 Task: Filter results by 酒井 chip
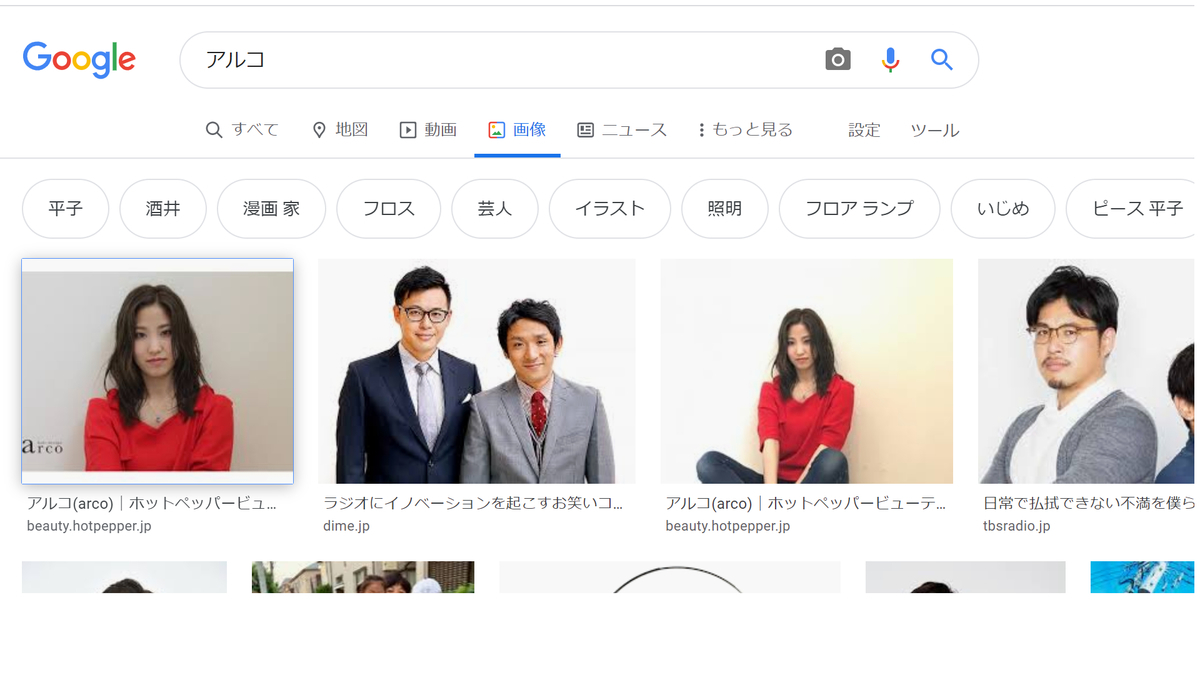coord(163,209)
